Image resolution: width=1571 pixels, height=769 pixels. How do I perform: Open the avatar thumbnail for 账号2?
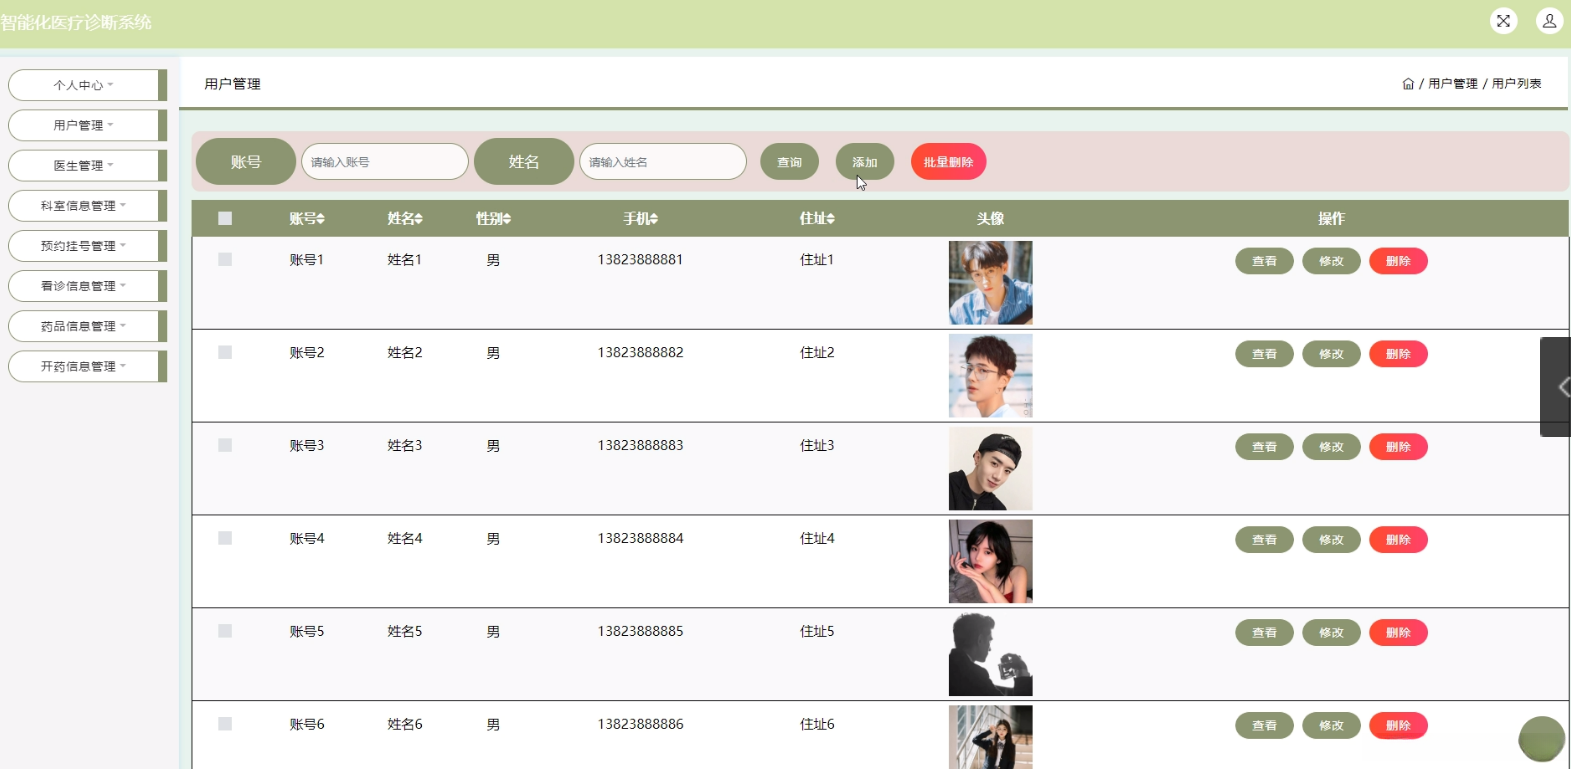click(x=991, y=376)
